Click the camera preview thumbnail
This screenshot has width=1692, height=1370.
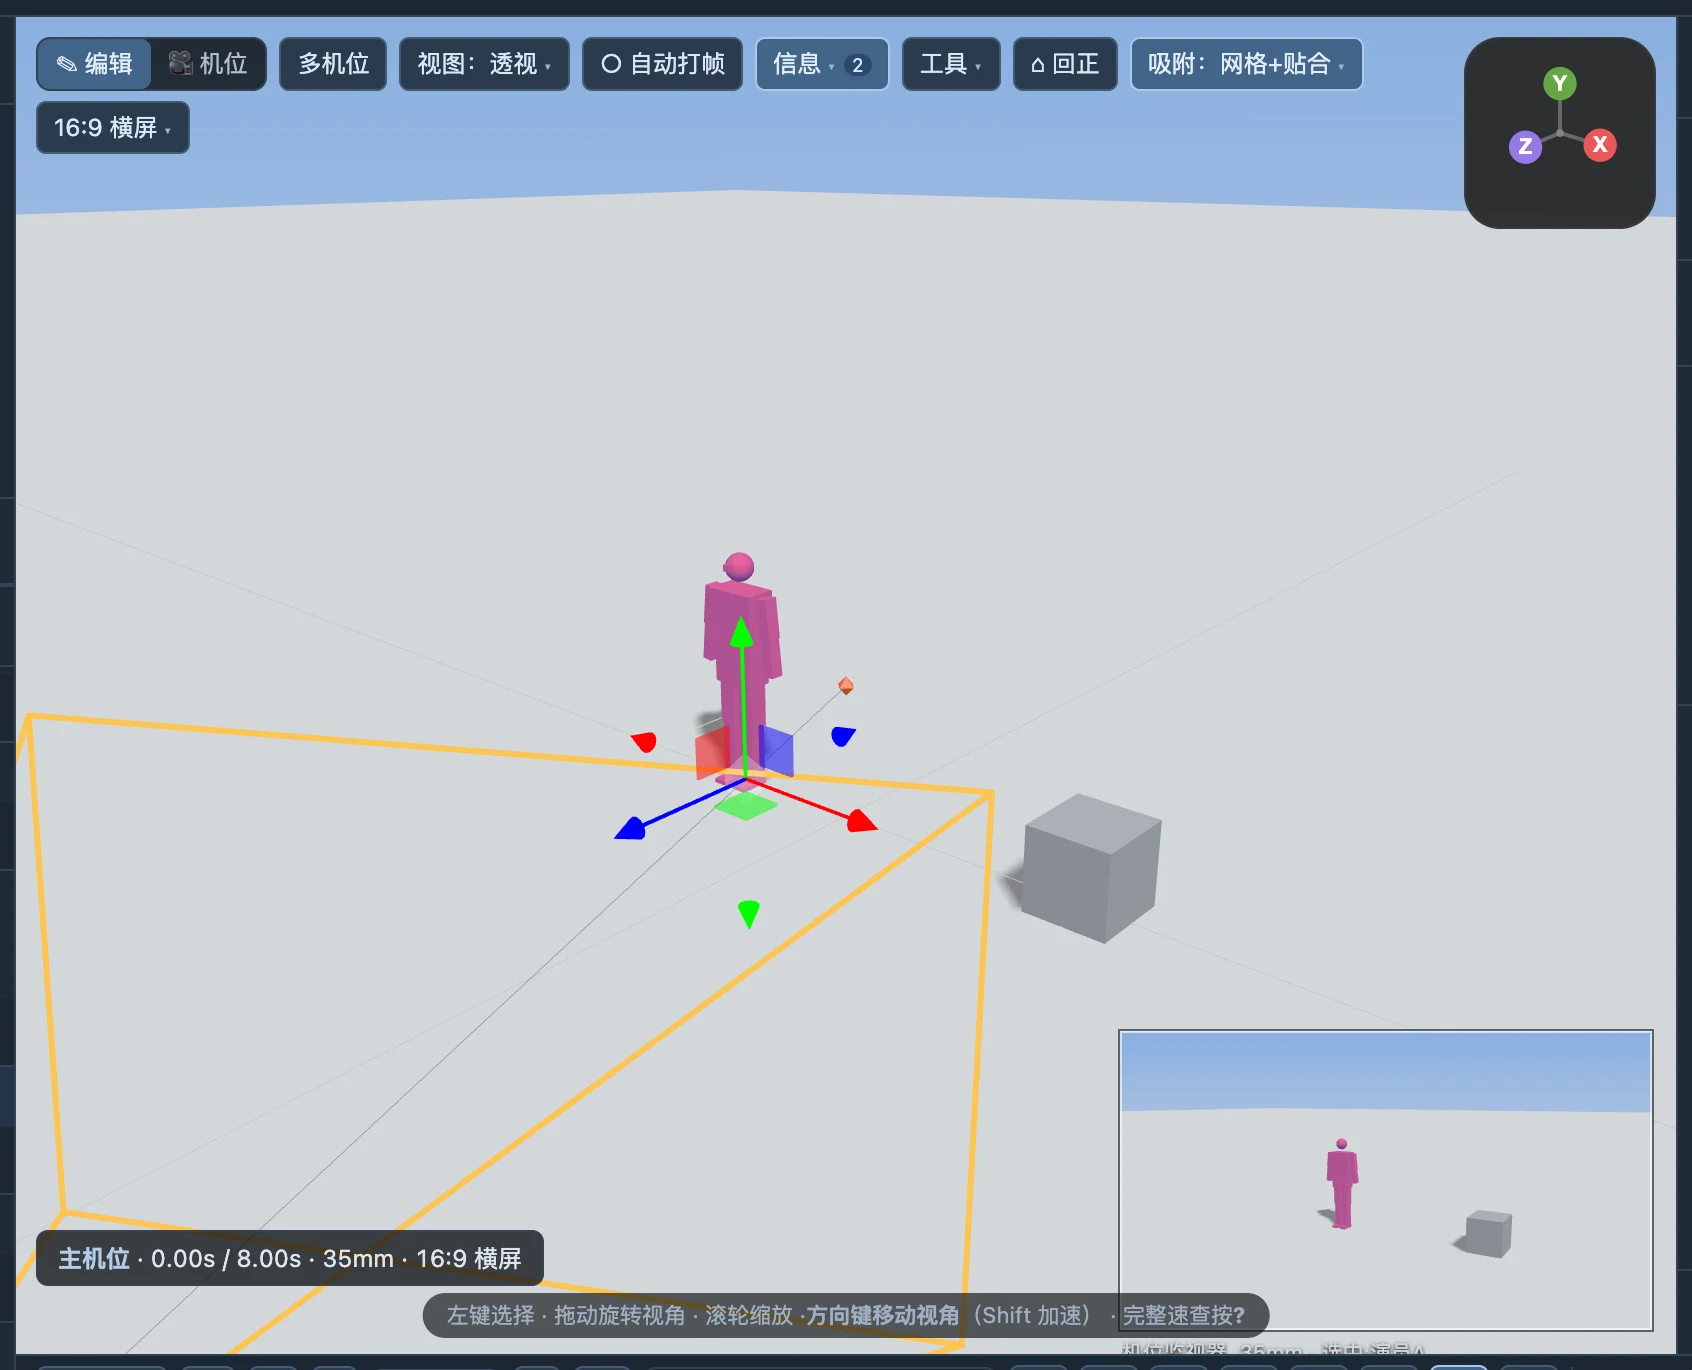pyautogui.click(x=1386, y=1180)
